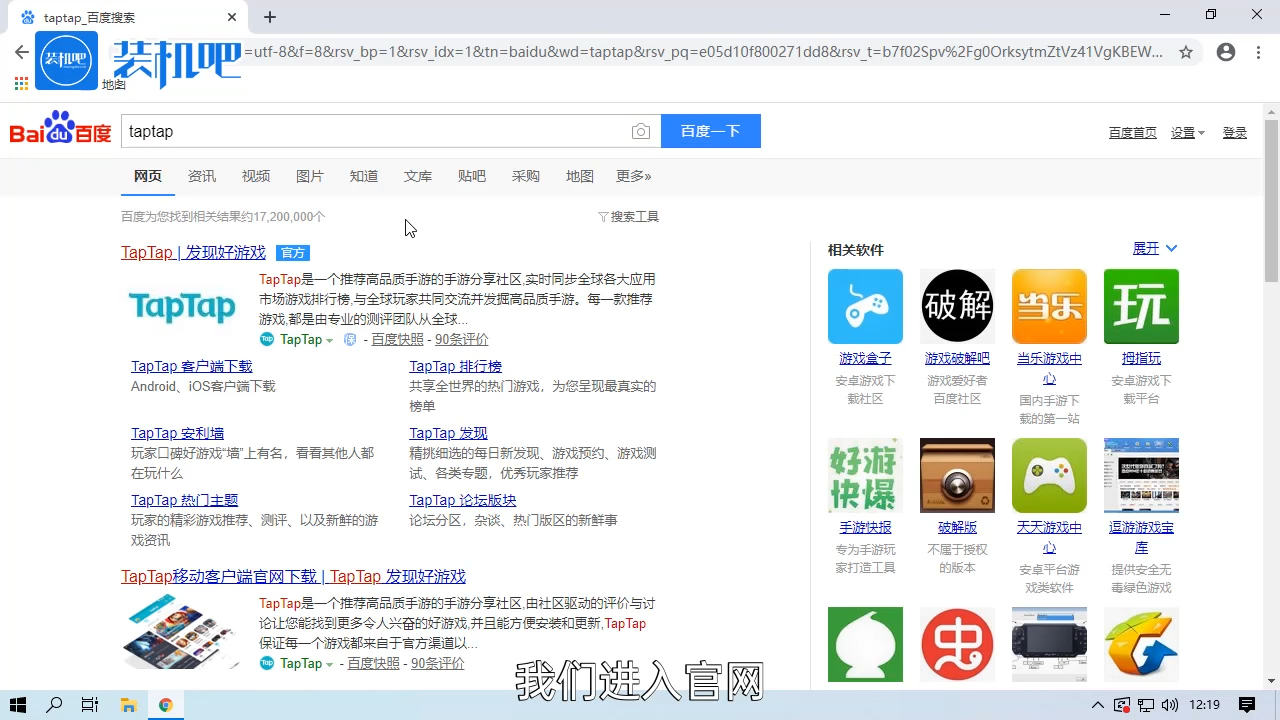This screenshot has height=720, width=1280.
Task: Switch to the 贴吧 tab
Action: point(471,176)
